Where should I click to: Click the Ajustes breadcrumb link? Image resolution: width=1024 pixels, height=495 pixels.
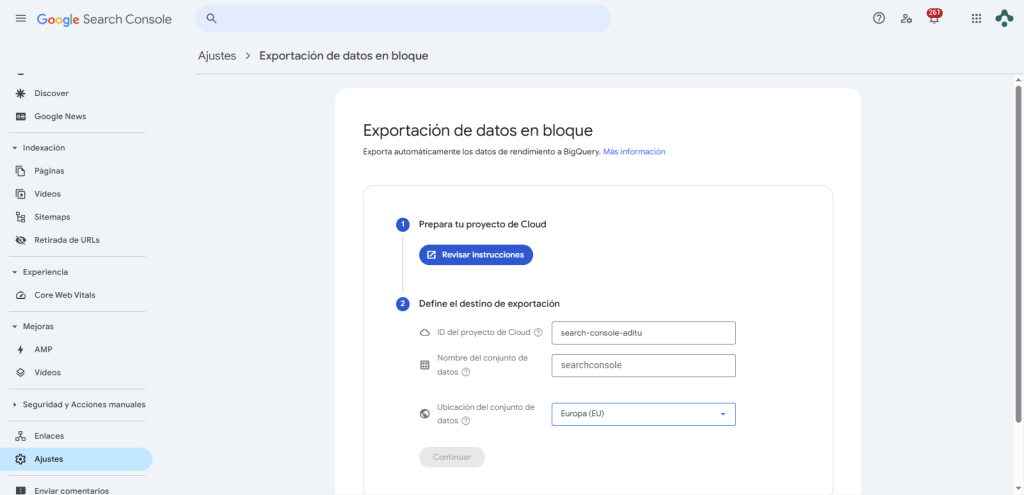tap(217, 56)
